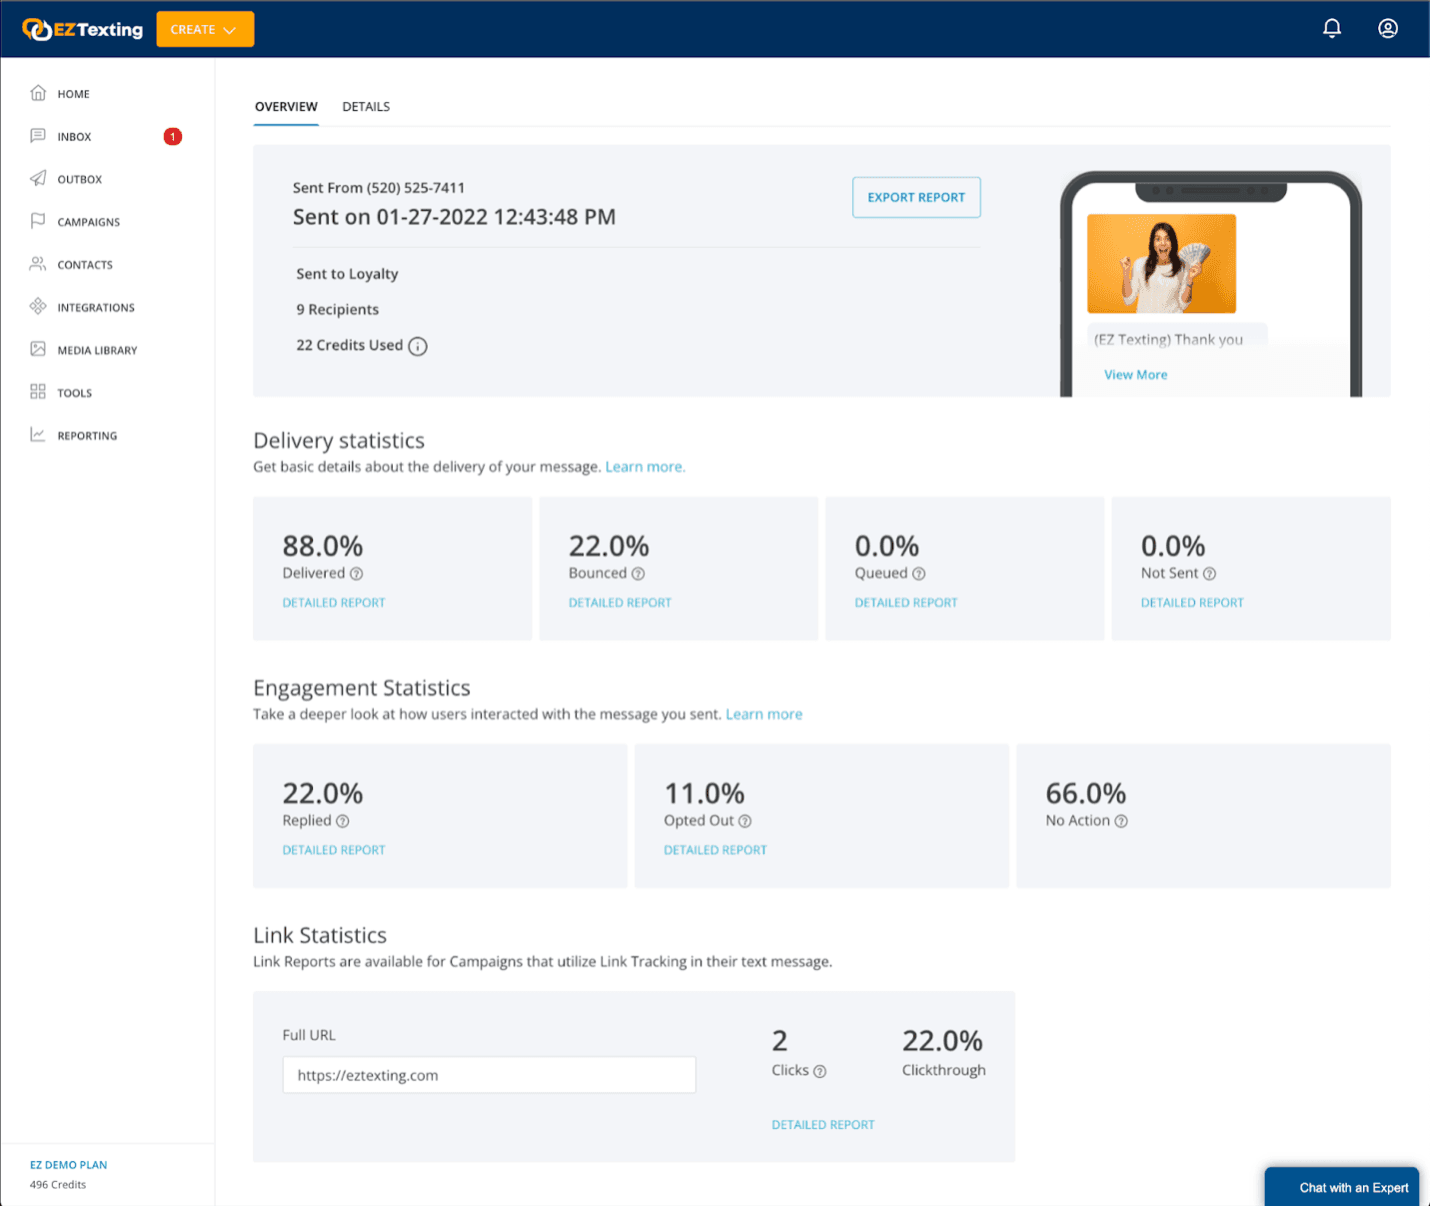Select the Overview tab
This screenshot has height=1210, width=1430.
coord(286,107)
